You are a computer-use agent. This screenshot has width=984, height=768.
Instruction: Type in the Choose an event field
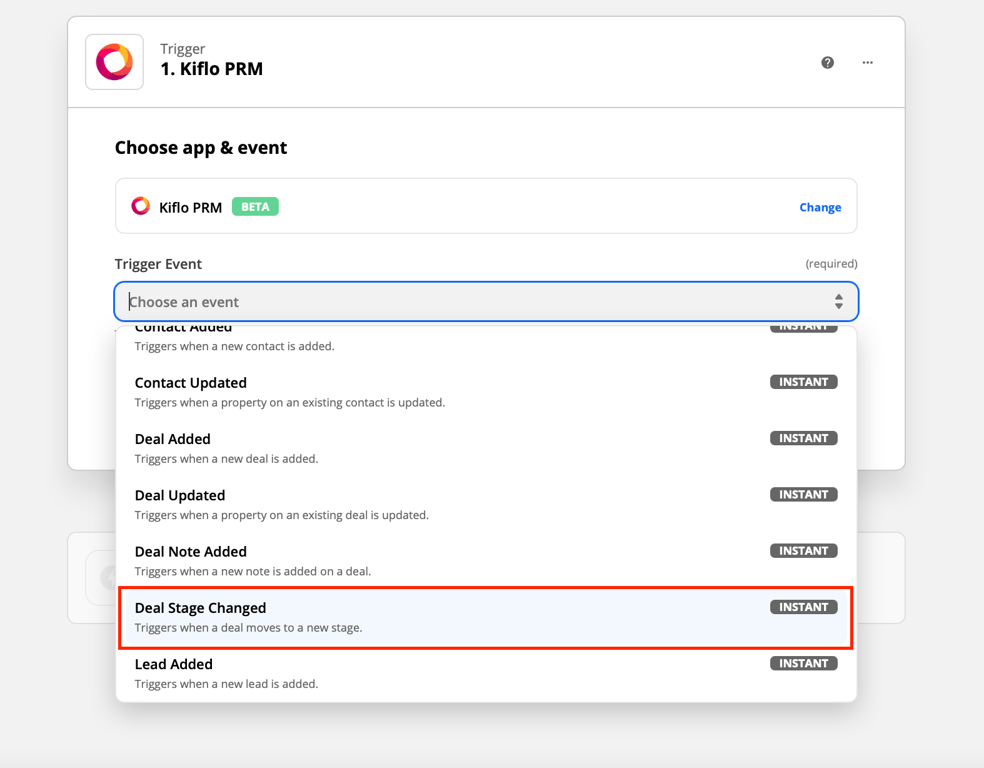470,302
